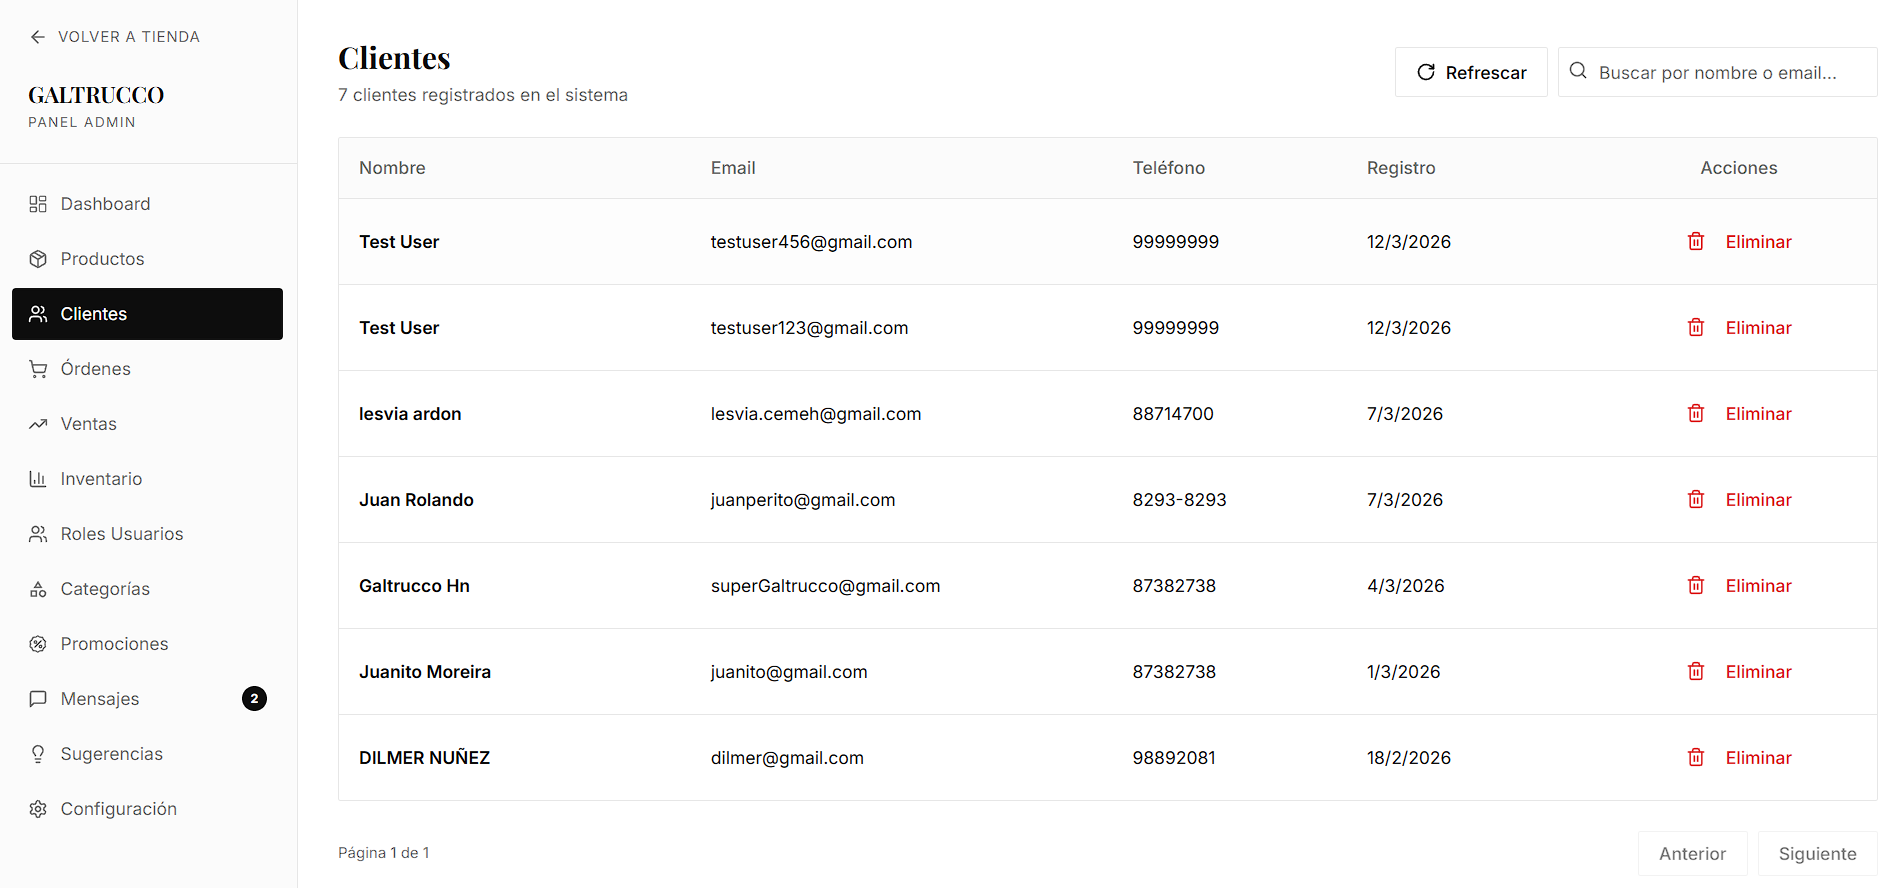Click Eliminar for Galtrucco Hn
1900x888 pixels.
coord(1757,586)
